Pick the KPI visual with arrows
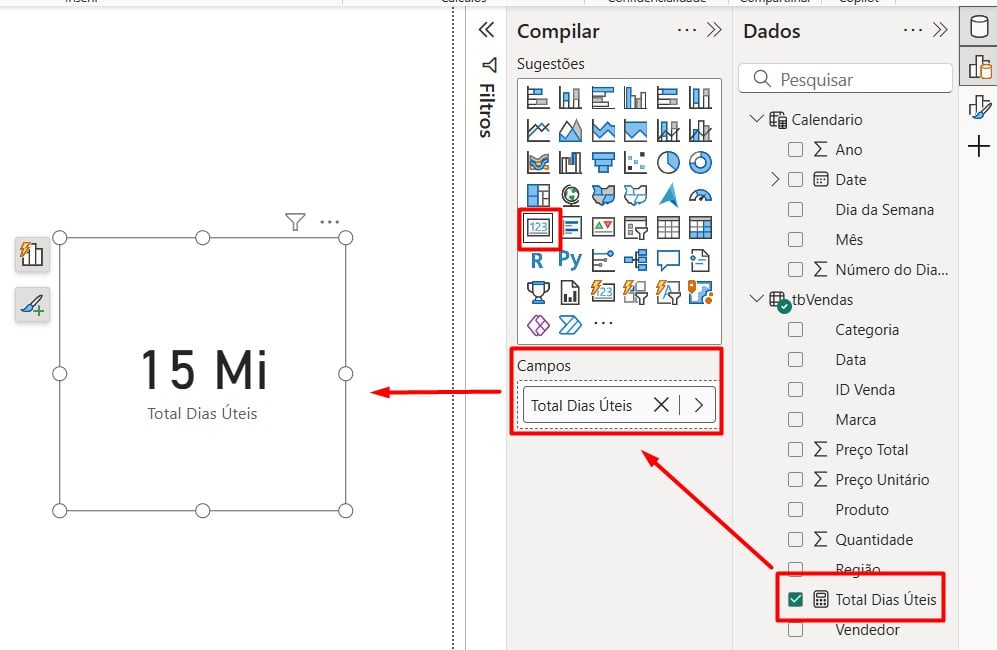The height and width of the screenshot is (650, 997). point(603,228)
